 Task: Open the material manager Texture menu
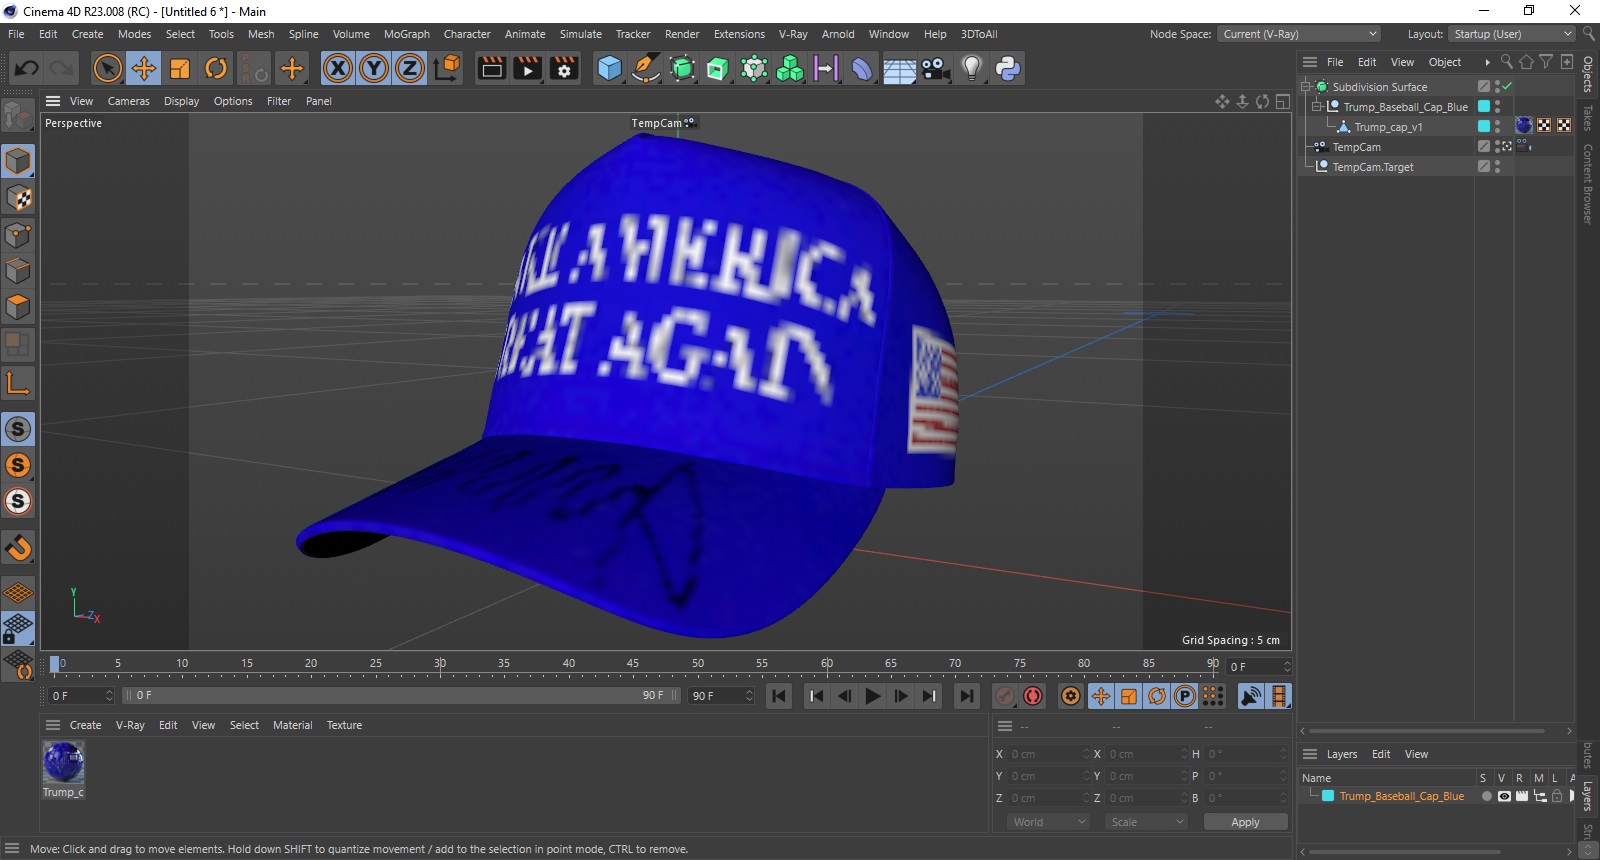(344, 725)
